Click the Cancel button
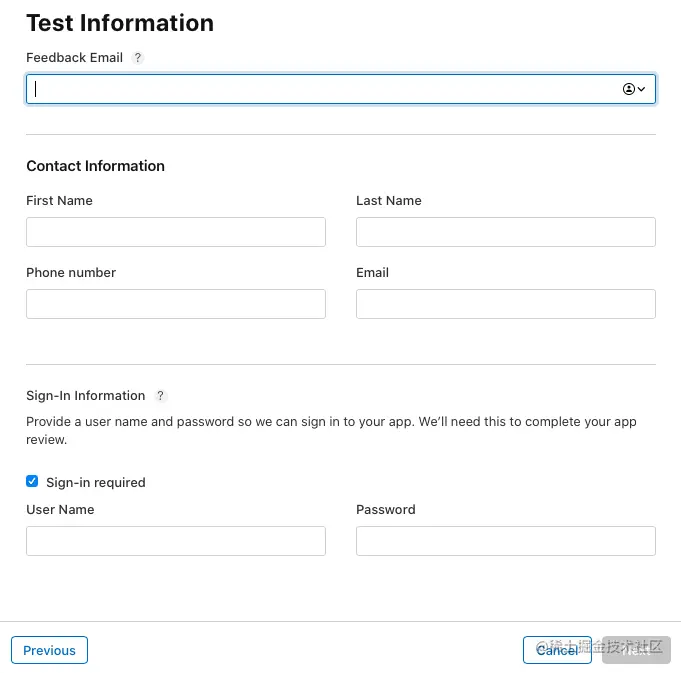Image resolution: width=681 pixels, height=673 pixels. click(x=557, y=650)
